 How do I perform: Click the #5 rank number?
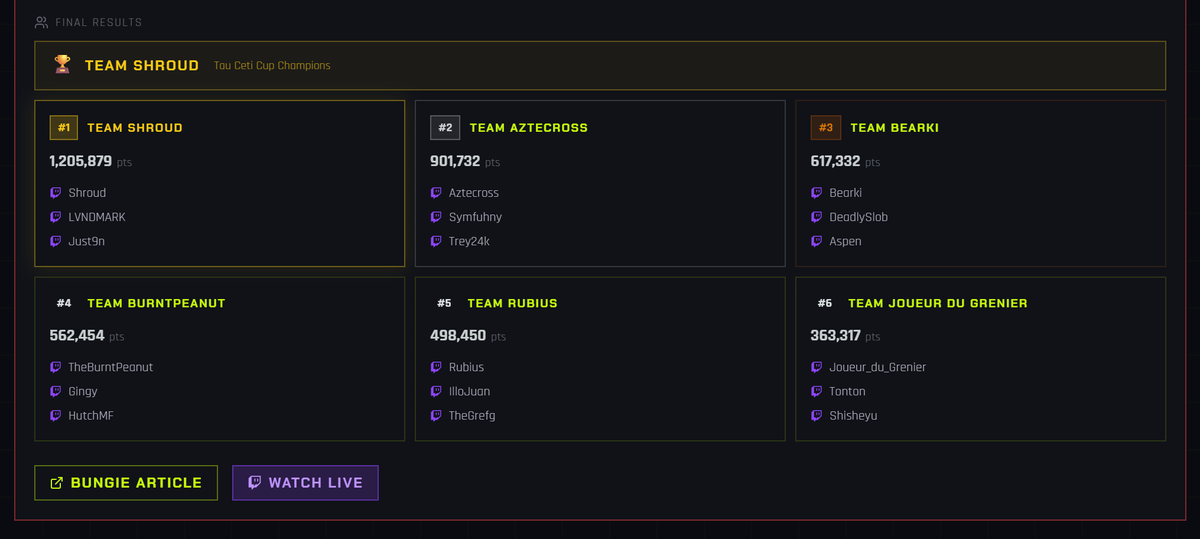[x=445, y=303]
